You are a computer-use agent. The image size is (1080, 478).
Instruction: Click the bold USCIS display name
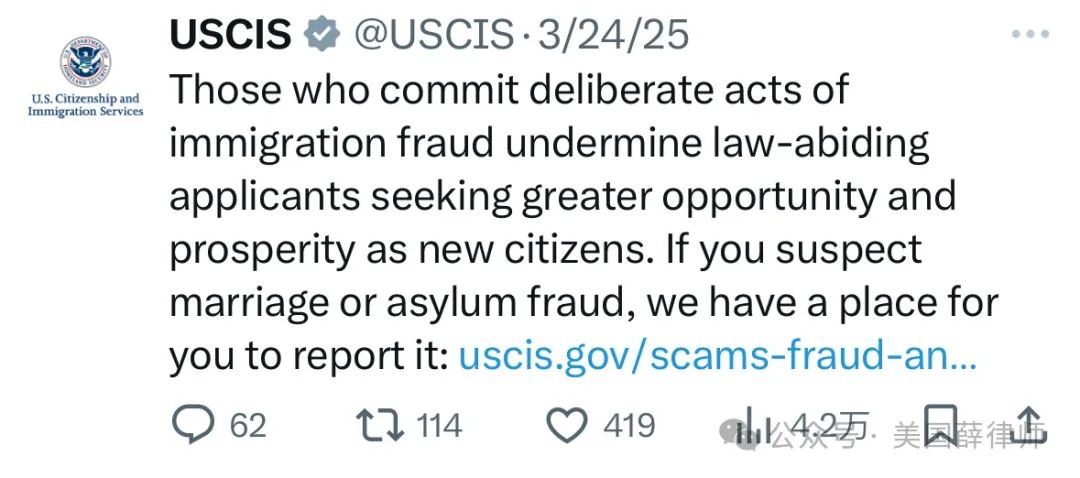(x=231, y=34)
